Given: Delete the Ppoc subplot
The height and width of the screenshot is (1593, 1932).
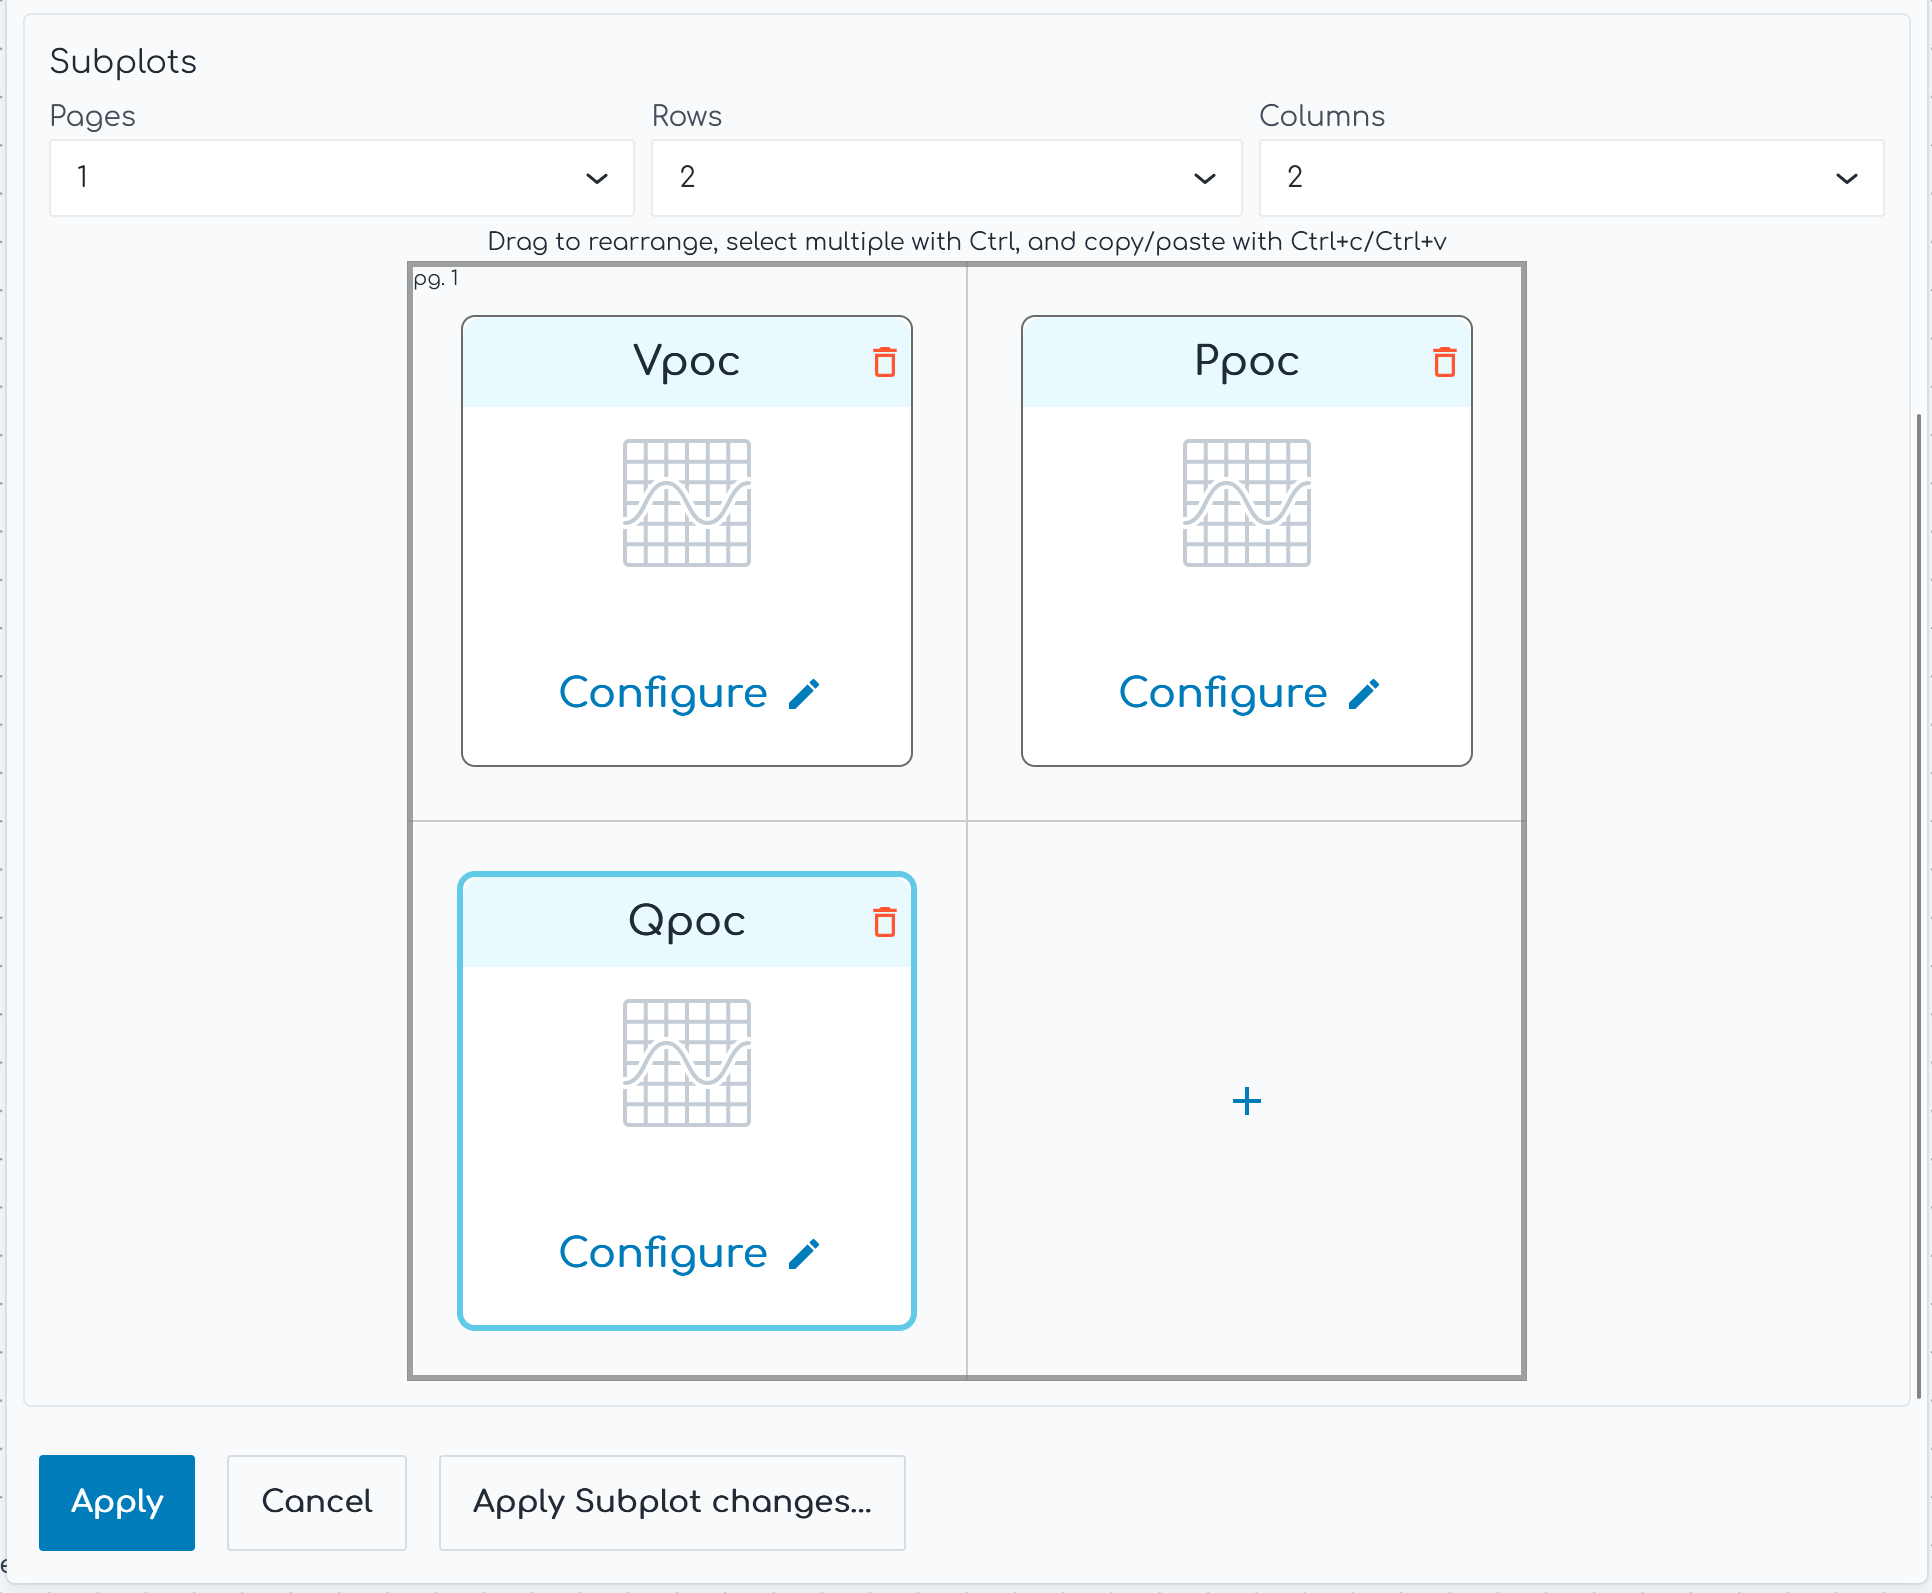Looking at the screenshot, I should pos(1443,361).
